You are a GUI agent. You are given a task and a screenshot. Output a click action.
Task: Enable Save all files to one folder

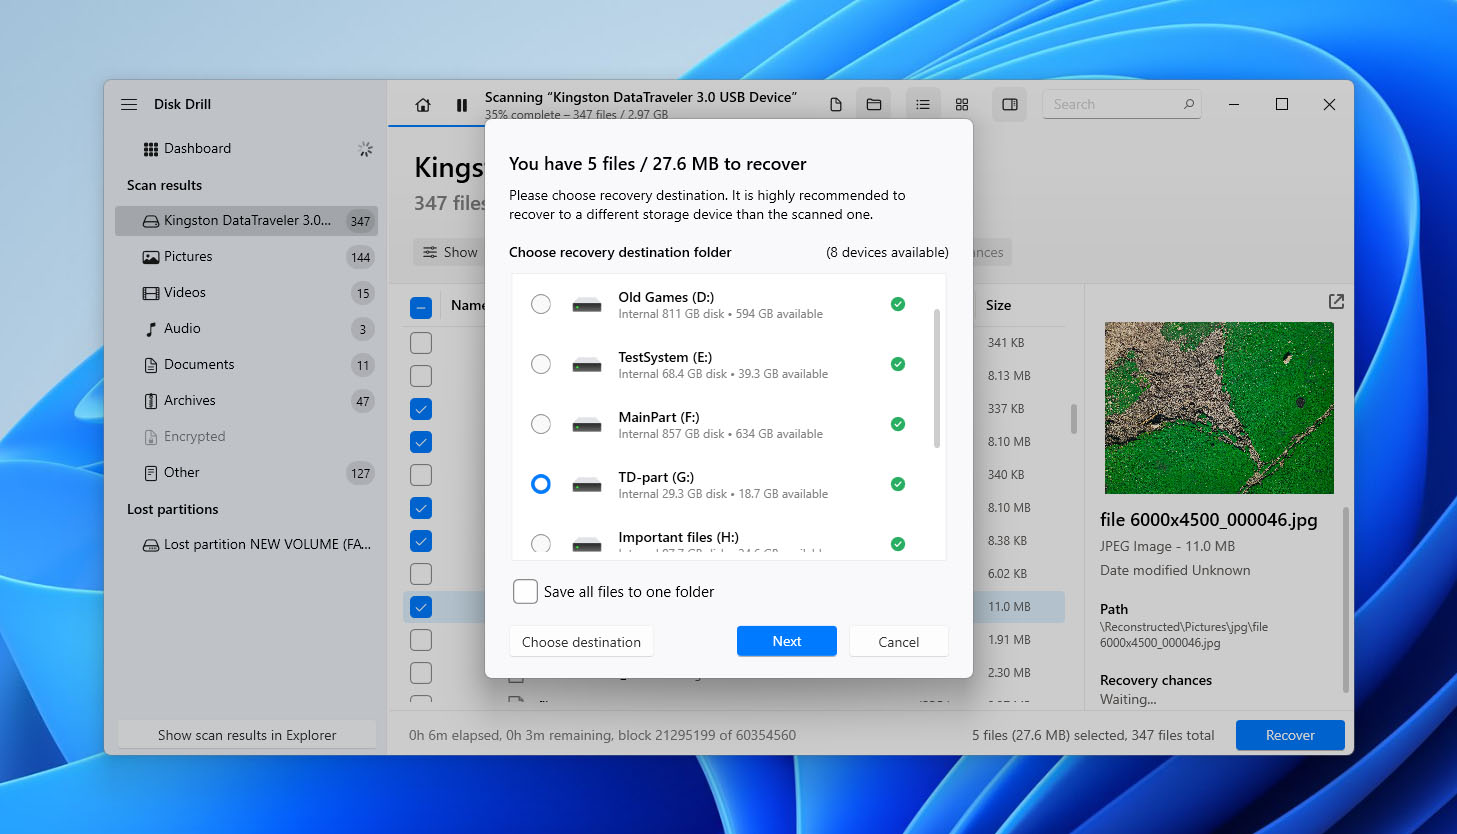click(x=525, y=591)
